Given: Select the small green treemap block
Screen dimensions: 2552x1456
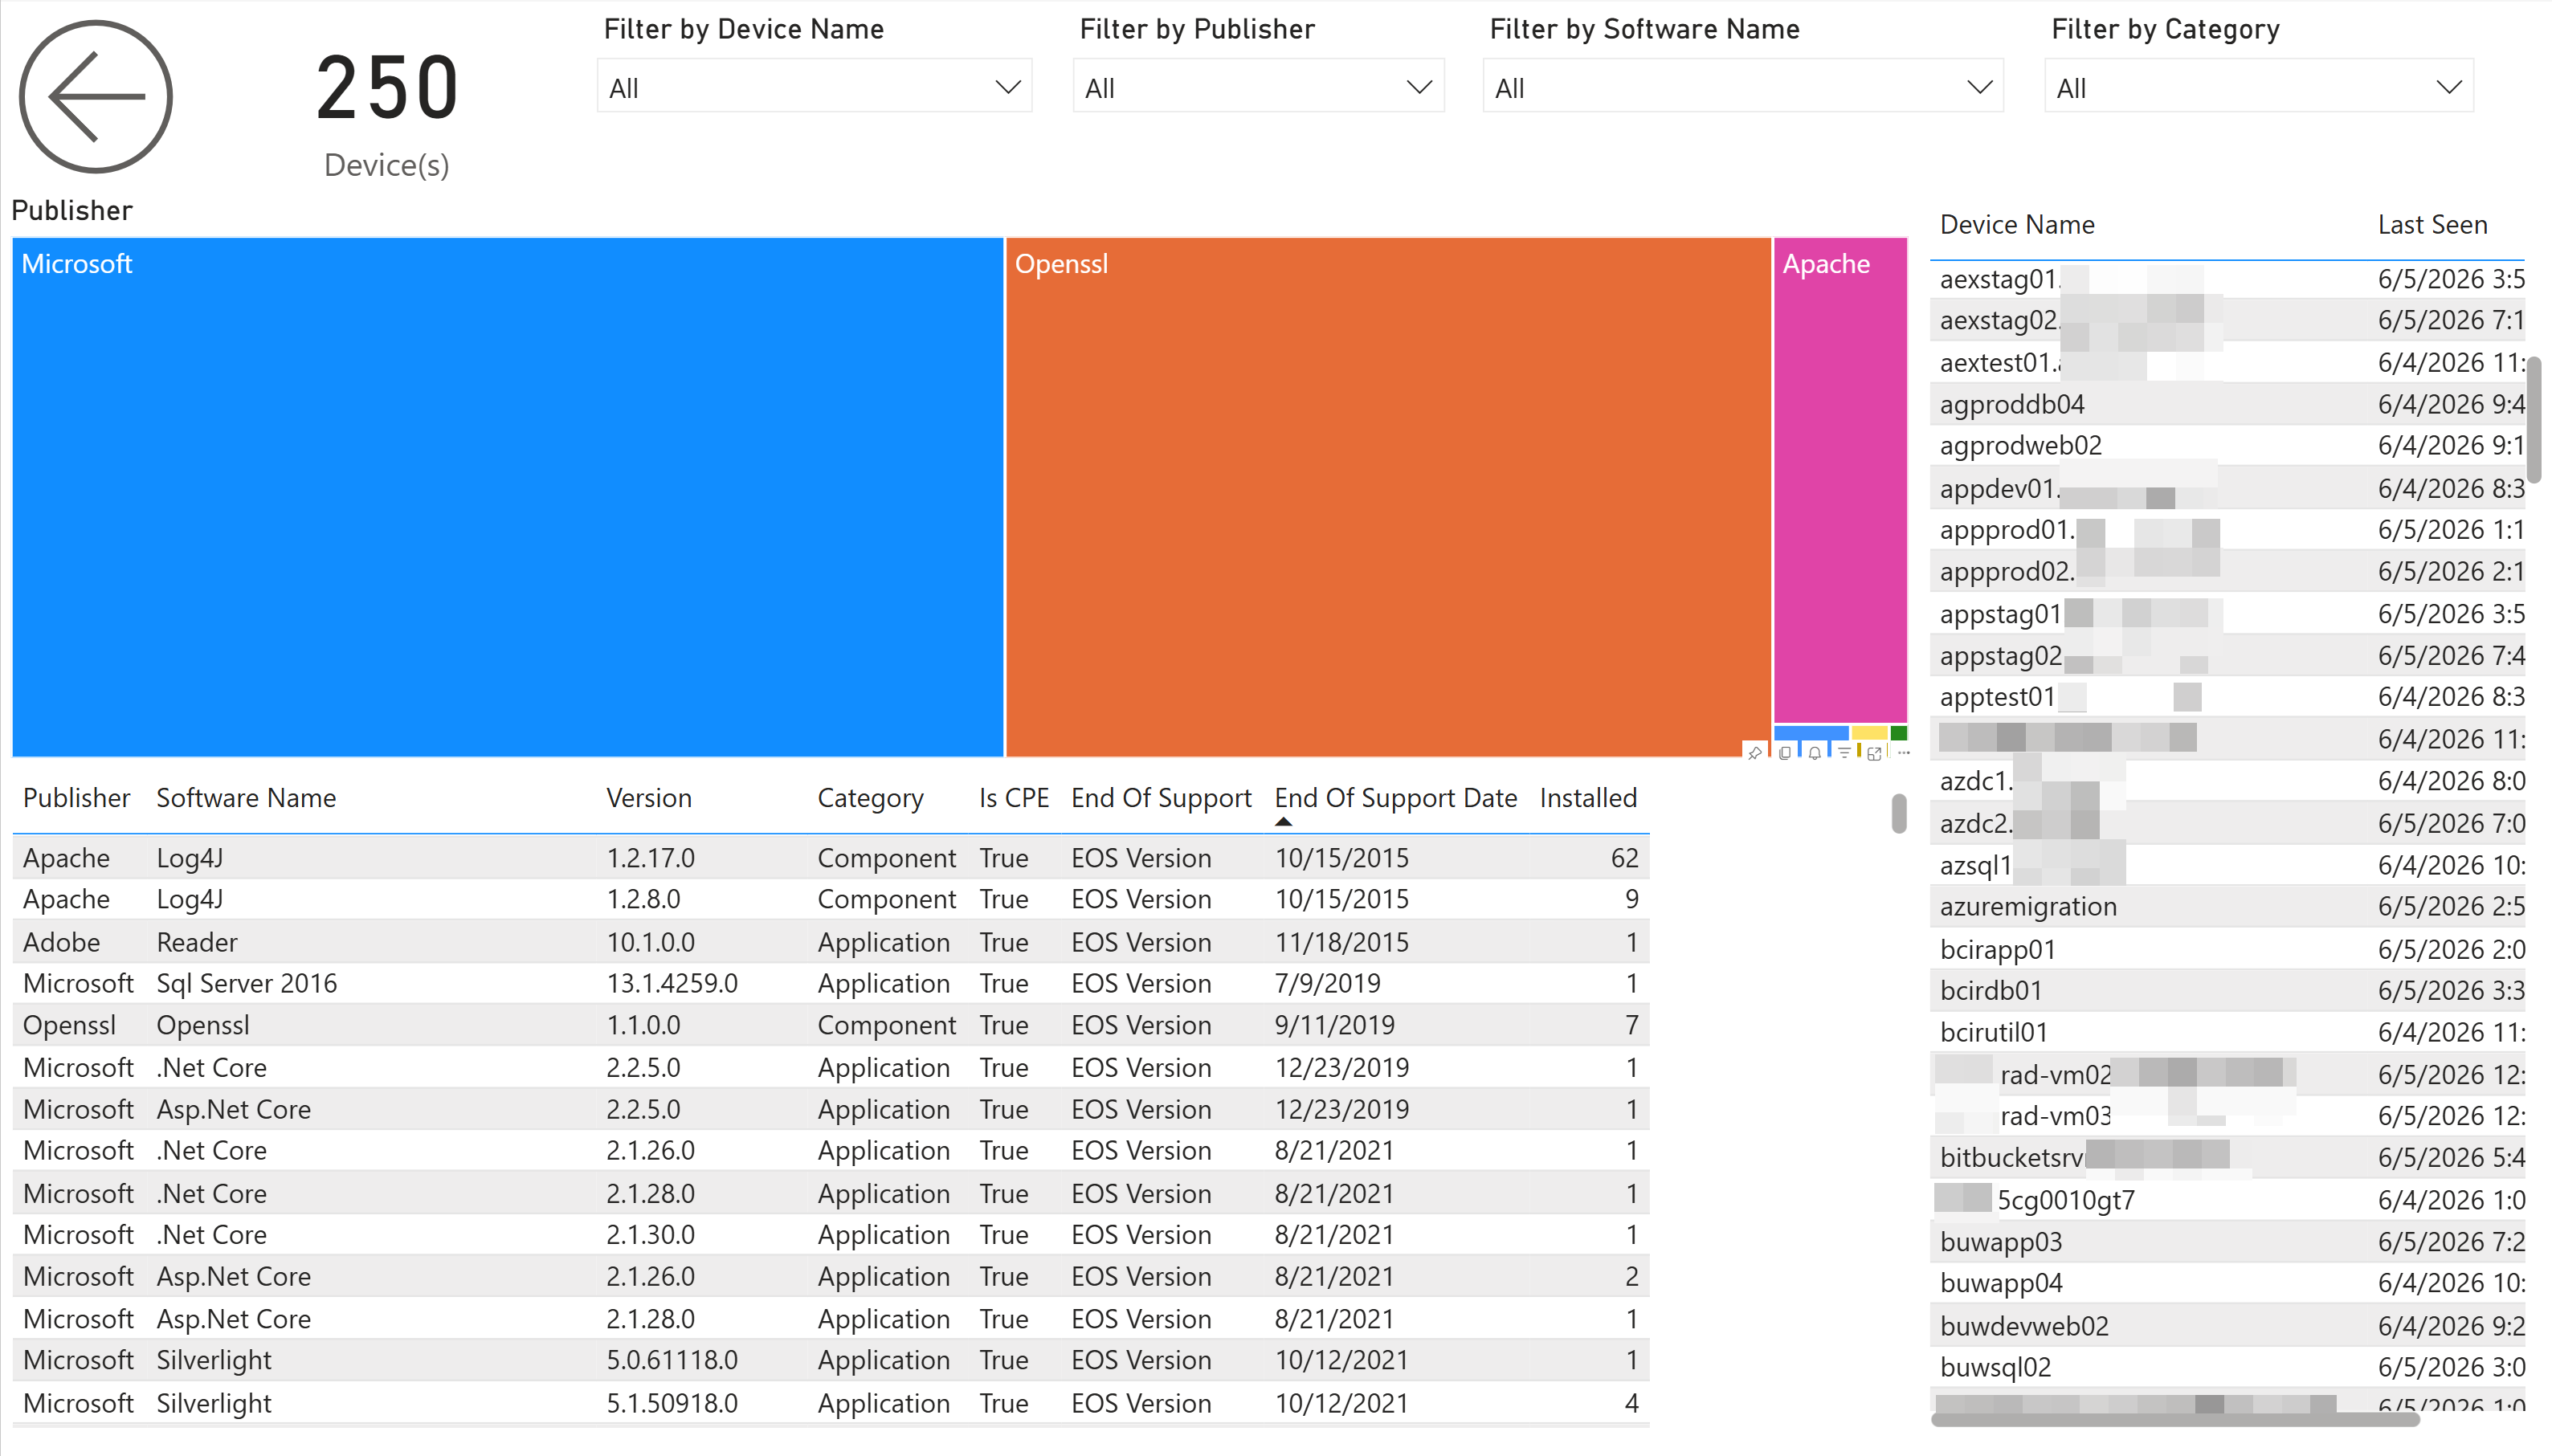Looking at the screenshot, I should [x=1899, y=733].
